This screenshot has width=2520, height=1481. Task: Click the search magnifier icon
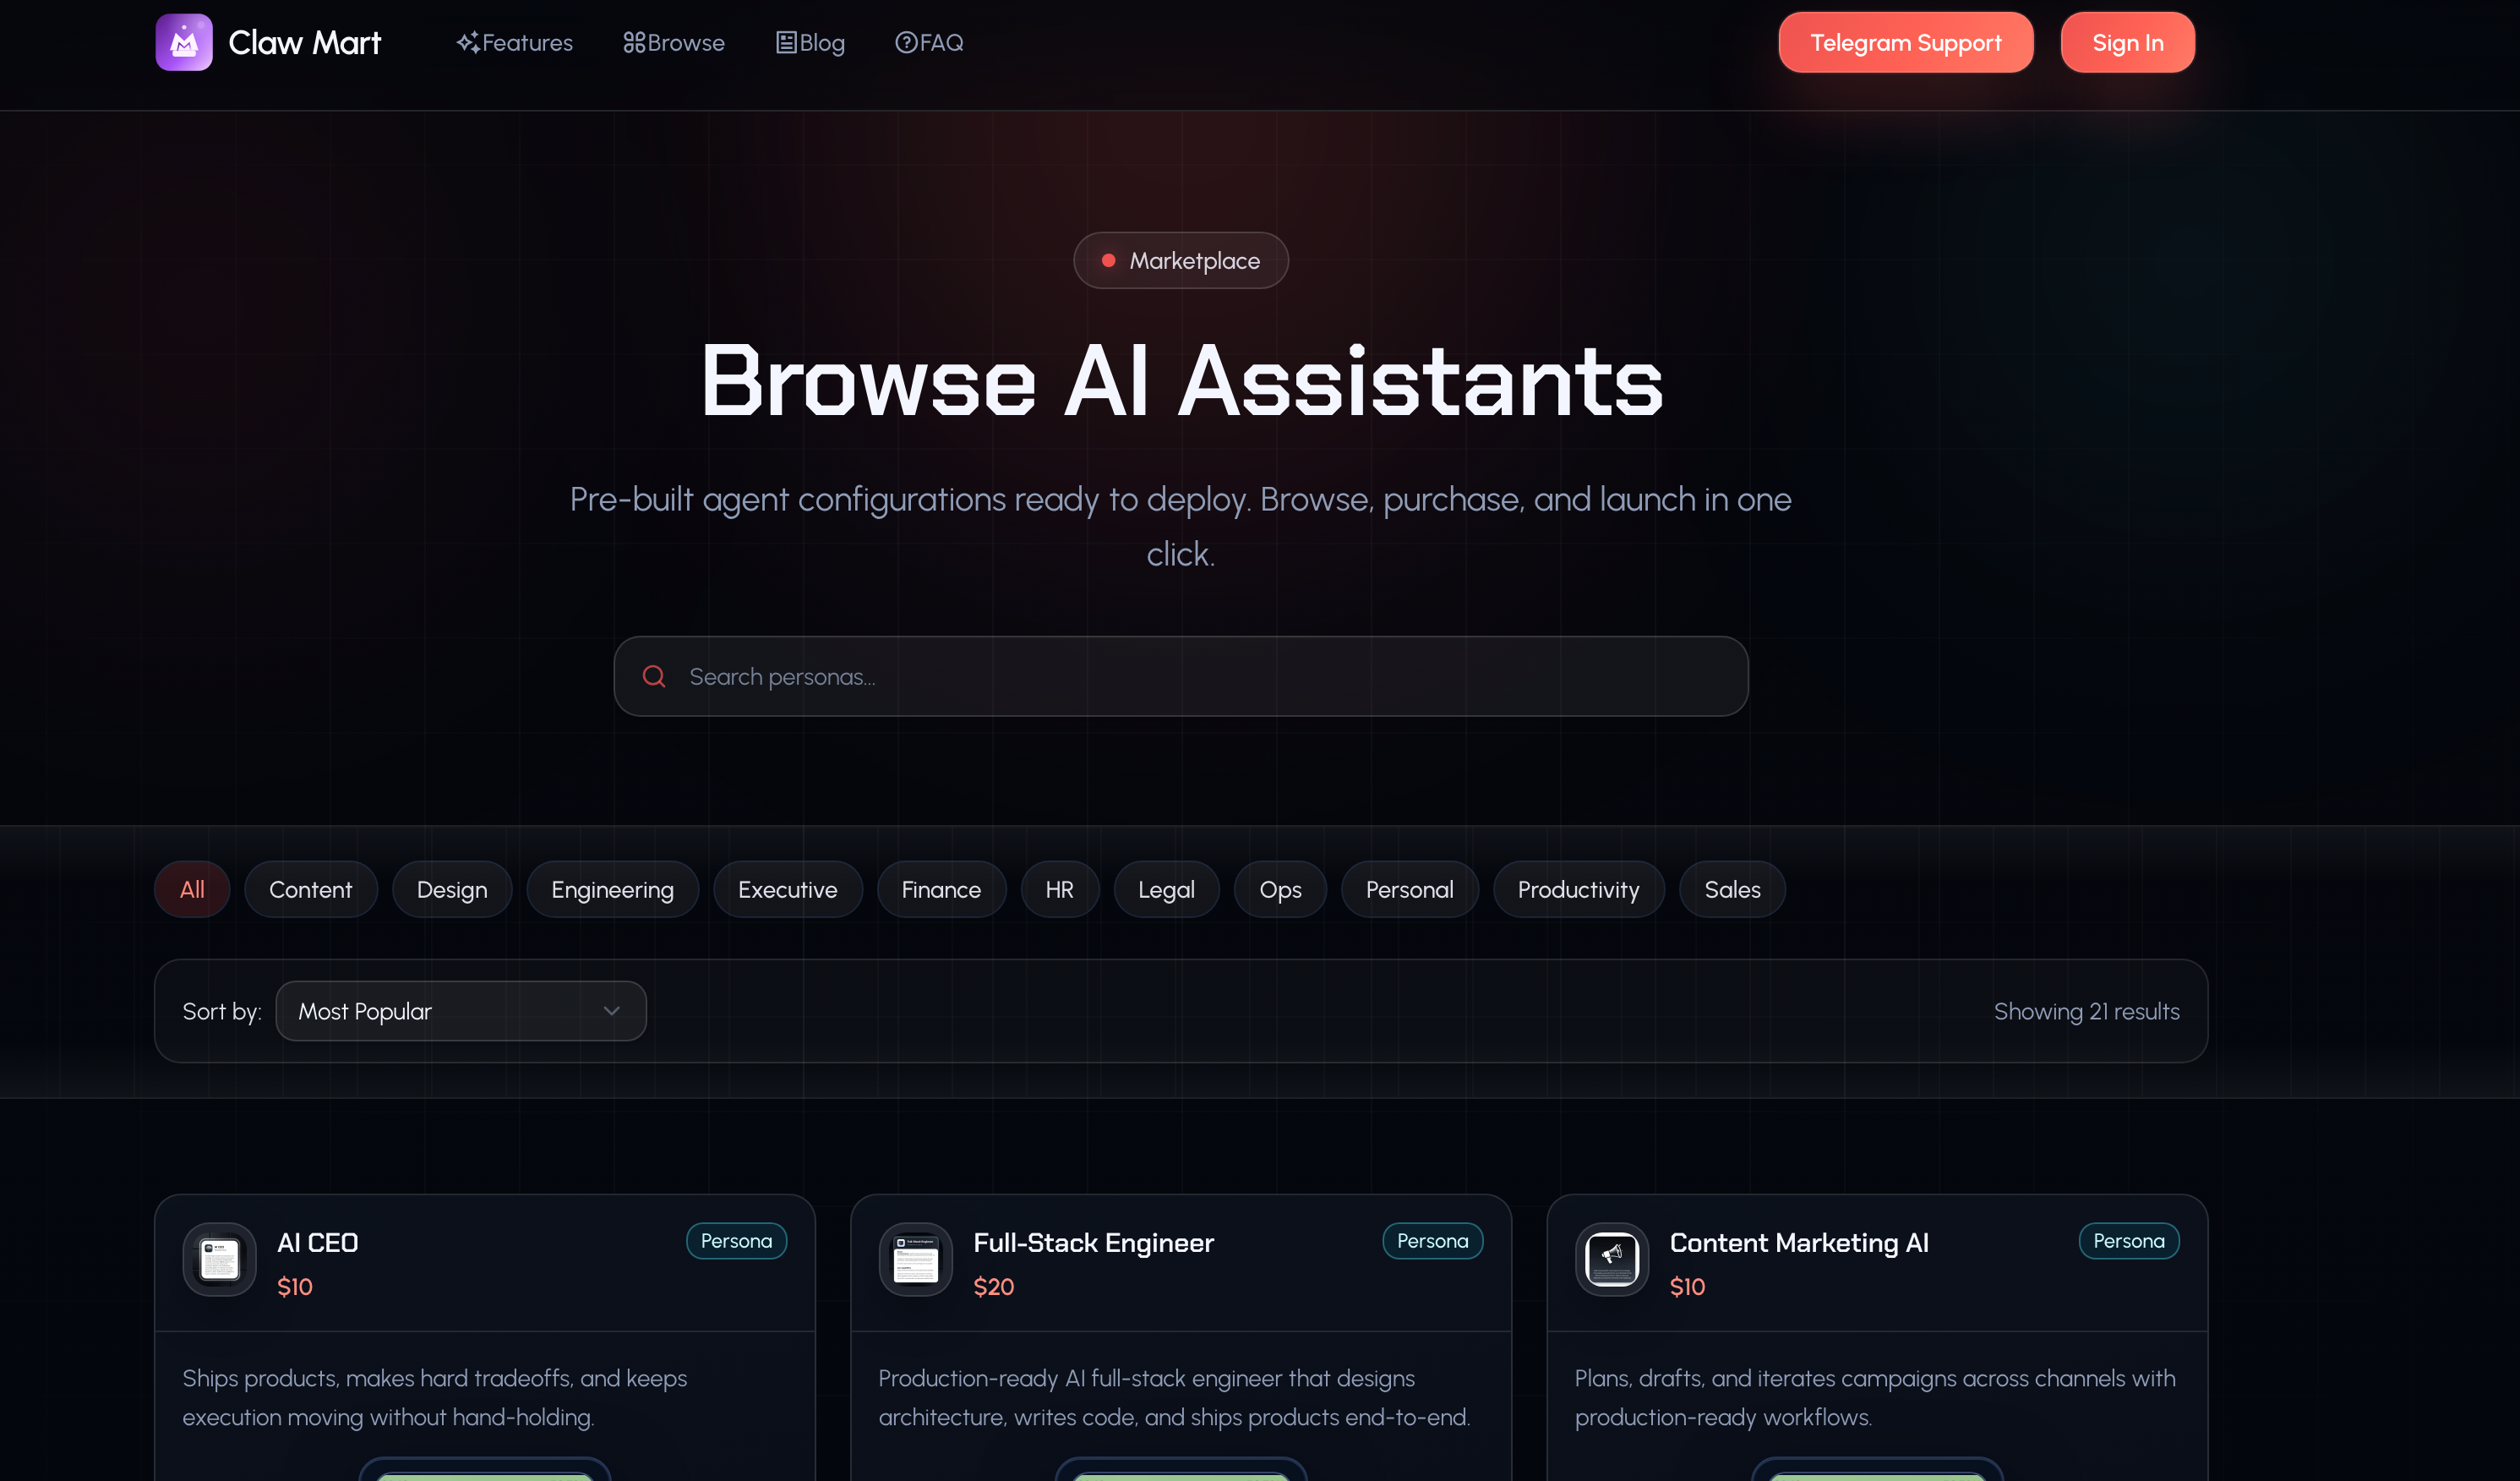click(654, 676)
